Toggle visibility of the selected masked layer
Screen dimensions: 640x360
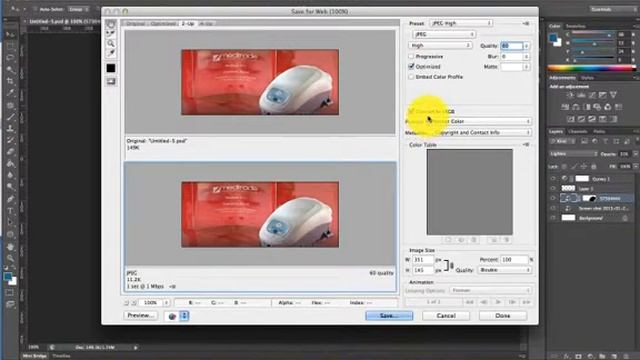[x=553, y=198]
